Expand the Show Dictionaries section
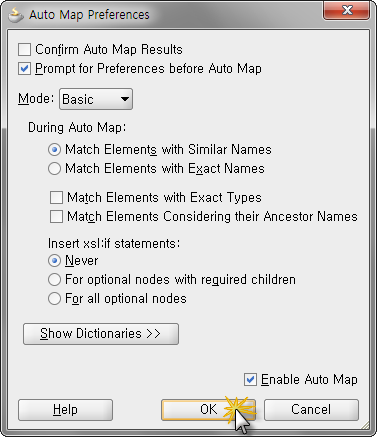Screen dimensions: 377x437 click(x=101, y=334)
